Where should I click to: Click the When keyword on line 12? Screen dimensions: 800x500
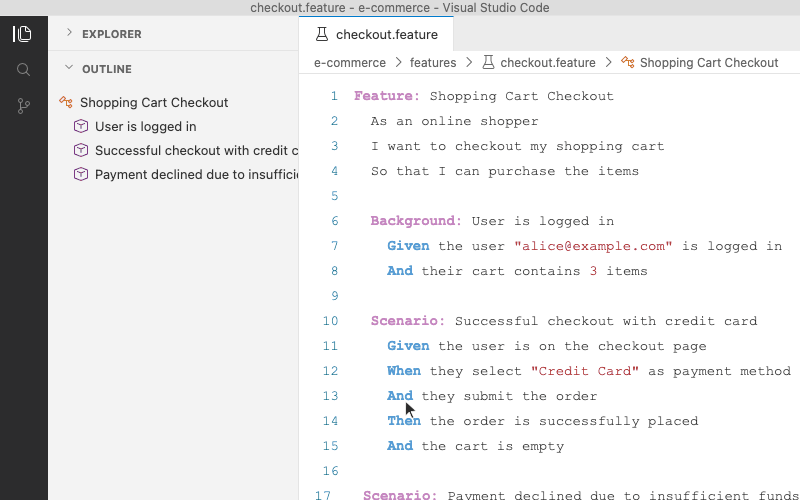404,371
